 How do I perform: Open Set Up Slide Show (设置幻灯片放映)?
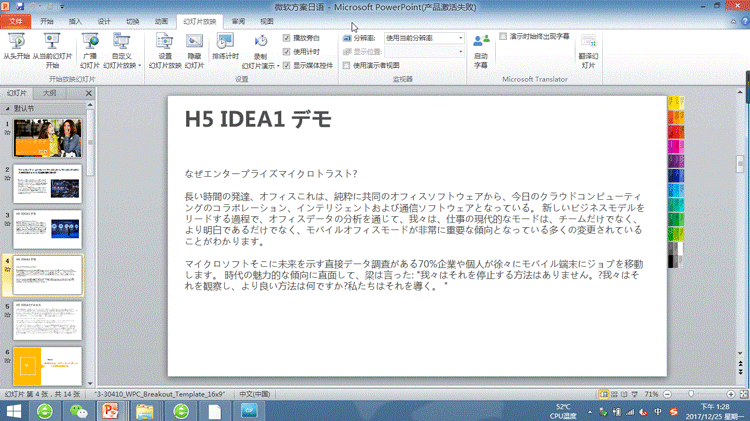coord(165,51)
